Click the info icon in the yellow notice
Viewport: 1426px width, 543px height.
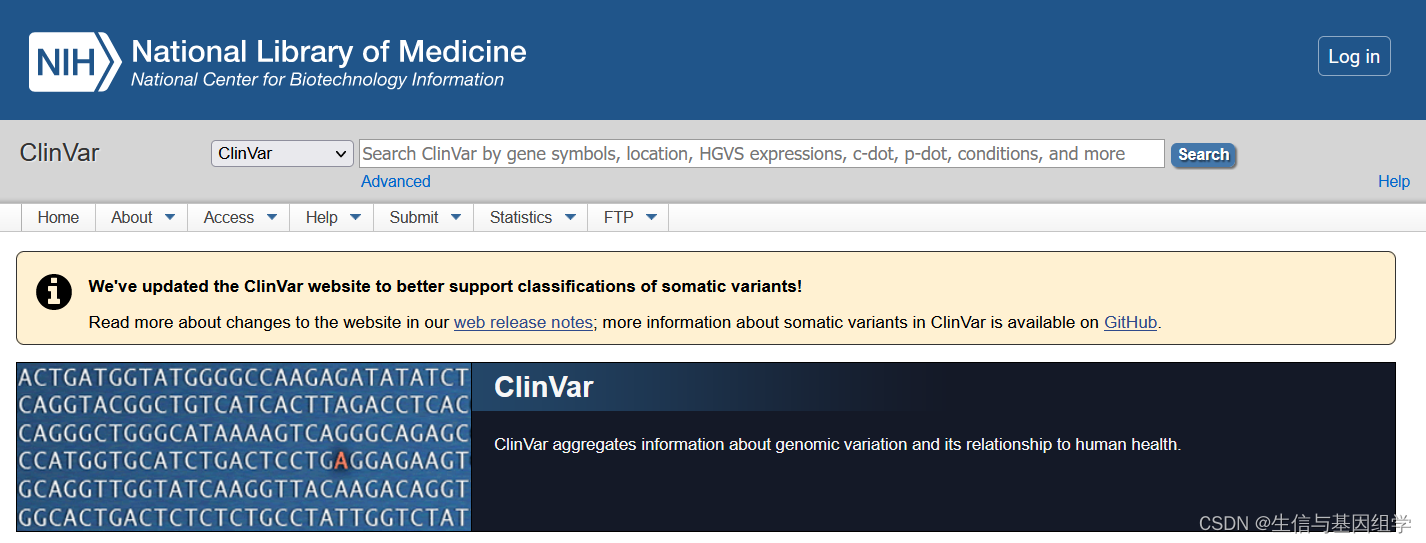click(54, 291)
